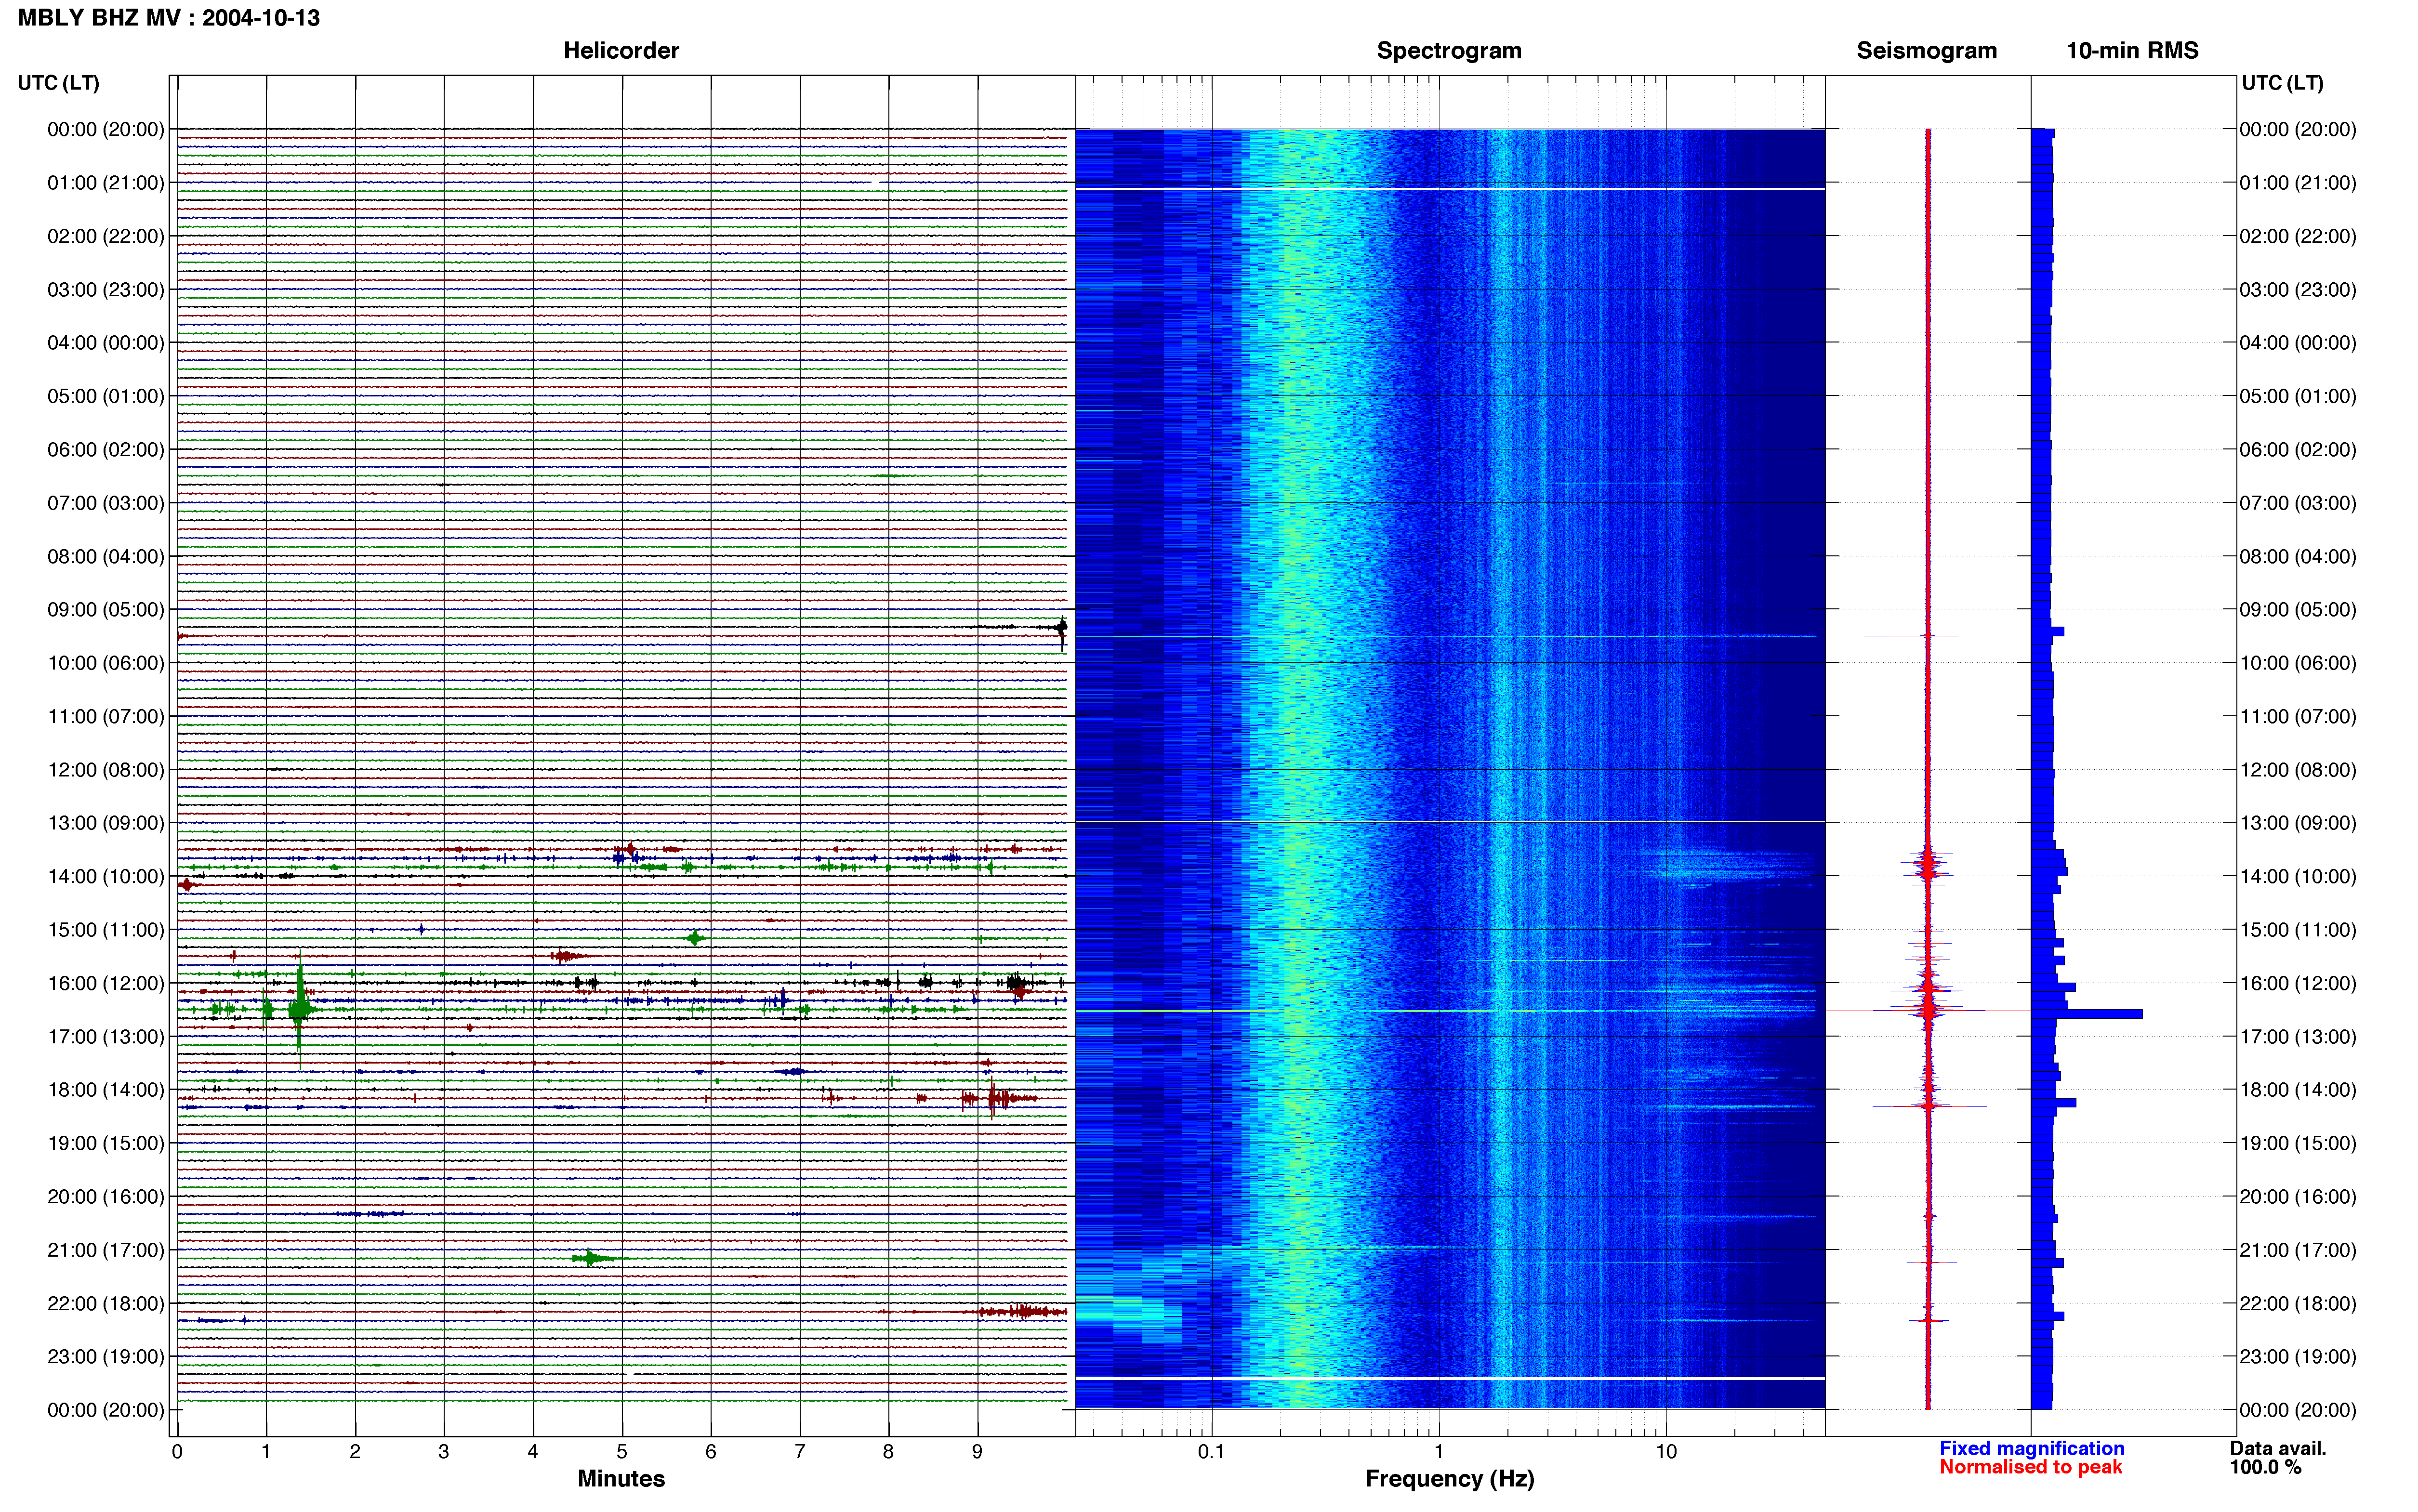Click left-axis time label '18:00 (14:00)'
2418x1512 pixels.
(x=106, y=1090)
